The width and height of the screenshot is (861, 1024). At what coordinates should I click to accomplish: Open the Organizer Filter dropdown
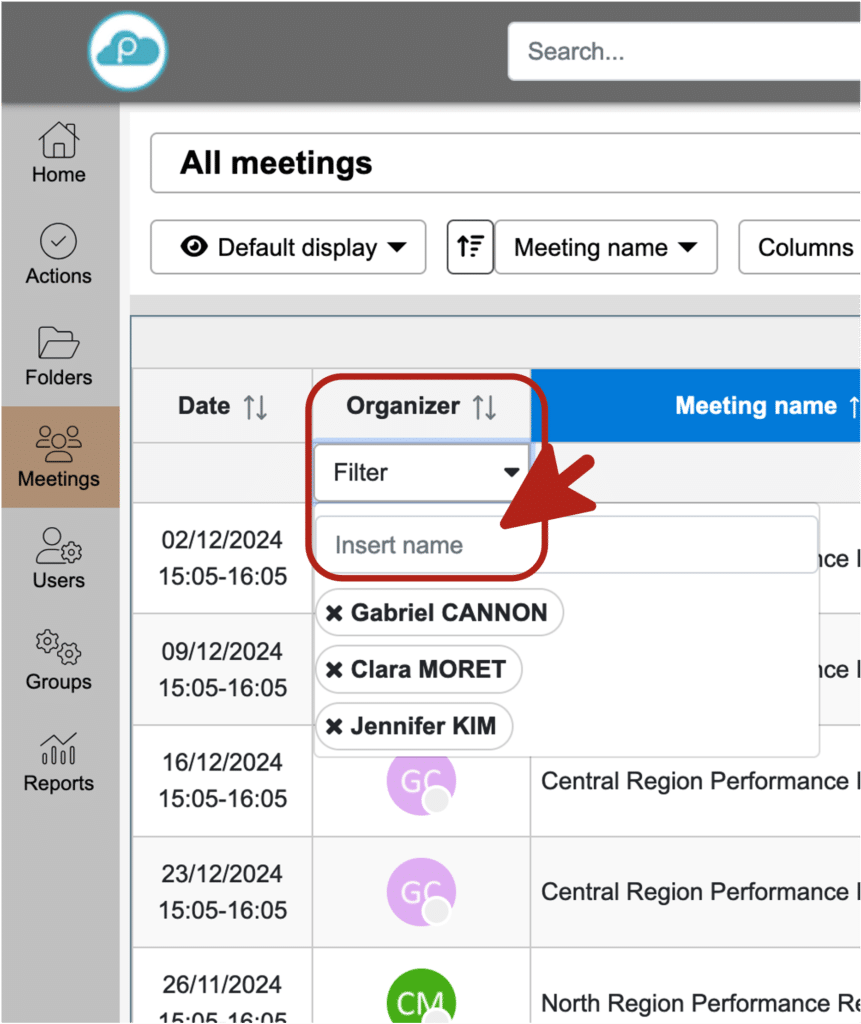point(421,472)
